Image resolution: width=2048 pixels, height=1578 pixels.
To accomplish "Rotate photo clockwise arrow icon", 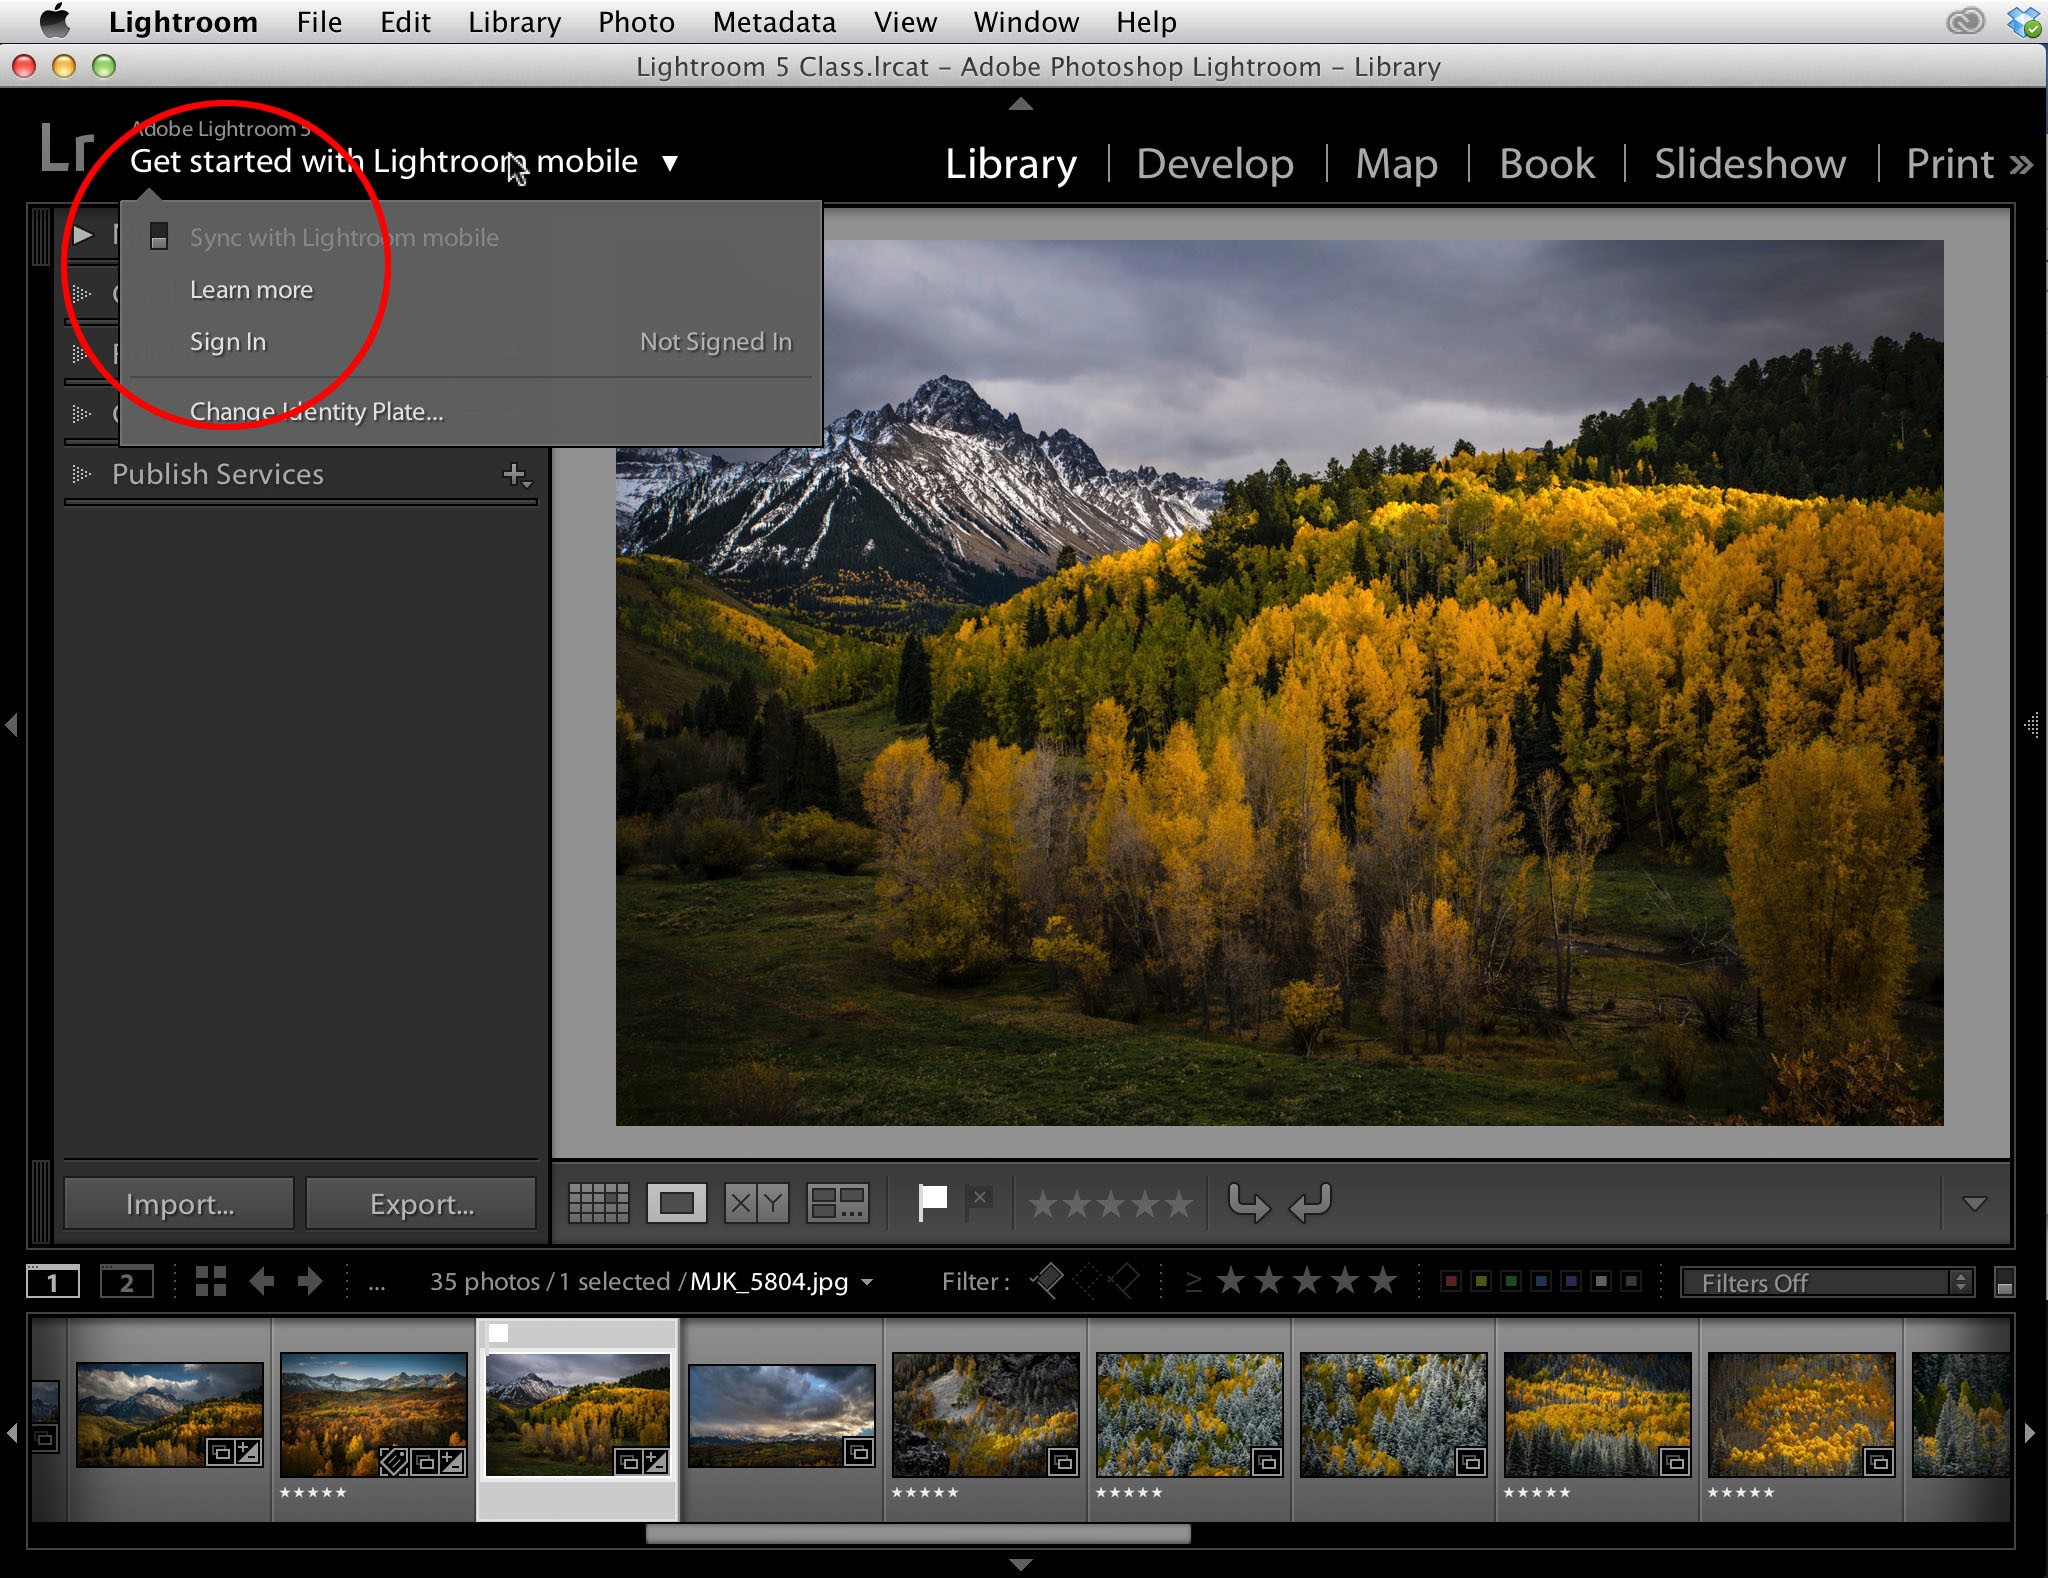I will click(x=1310, y=1202).
